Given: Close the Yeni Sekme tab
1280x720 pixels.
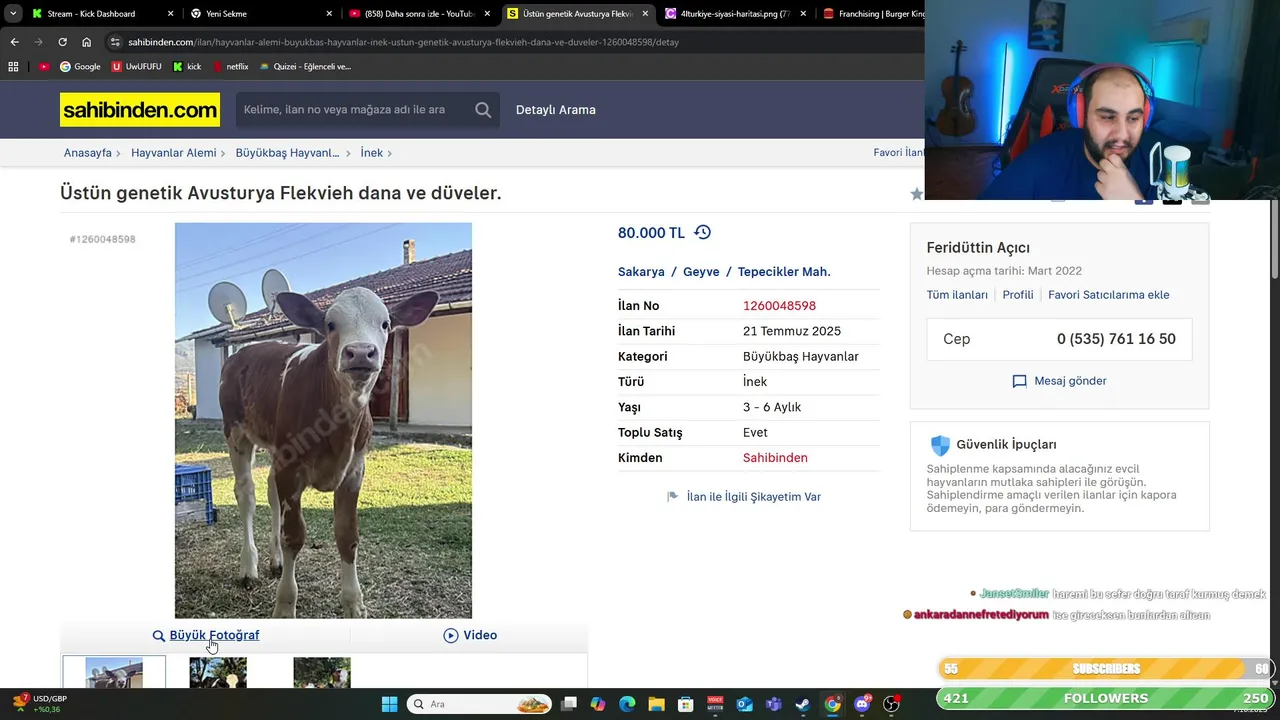Looking at the screenshot, I should tap(329, 14).
